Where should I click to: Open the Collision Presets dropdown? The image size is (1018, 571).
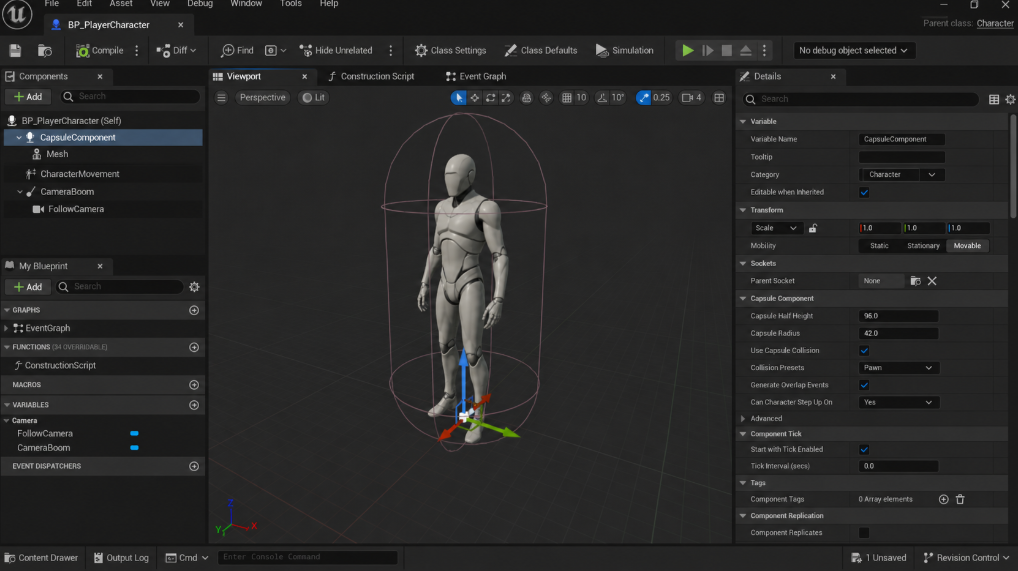pos(899,368)
